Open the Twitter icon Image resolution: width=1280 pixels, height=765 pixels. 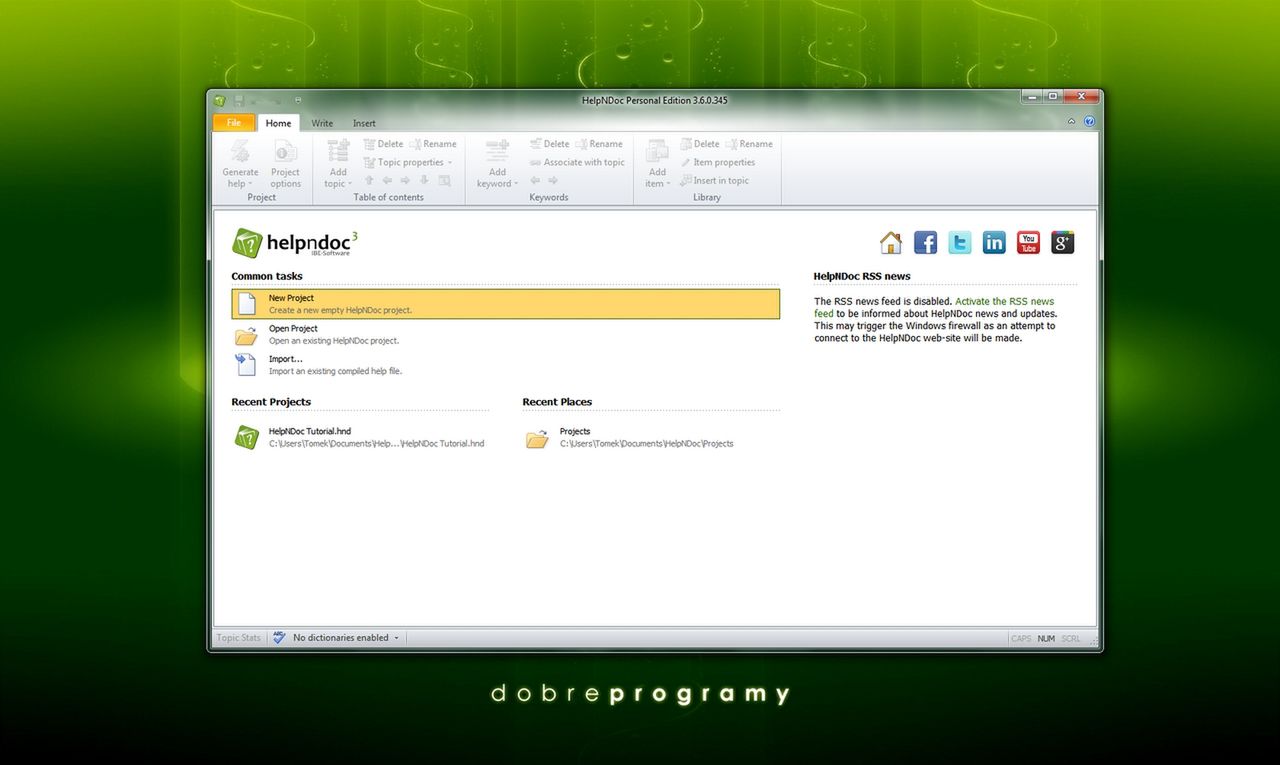coord(960,243)
